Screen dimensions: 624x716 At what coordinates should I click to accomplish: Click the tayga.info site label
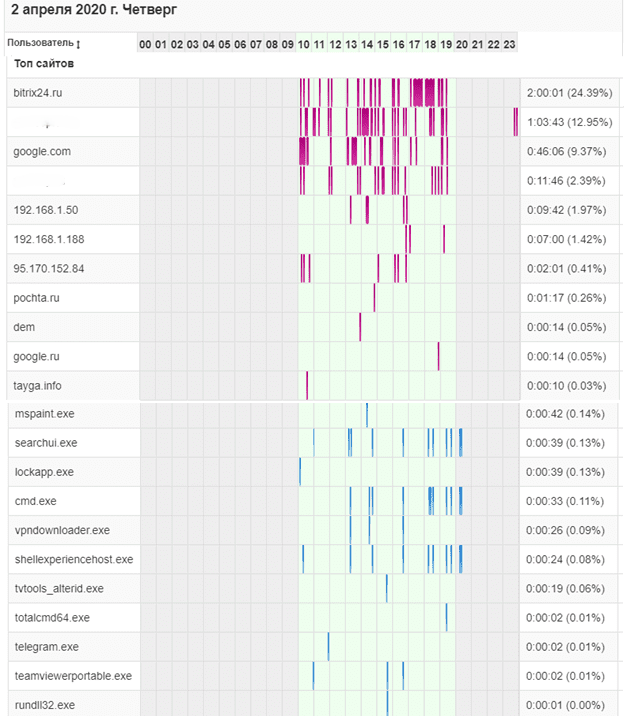click(37, 385)
